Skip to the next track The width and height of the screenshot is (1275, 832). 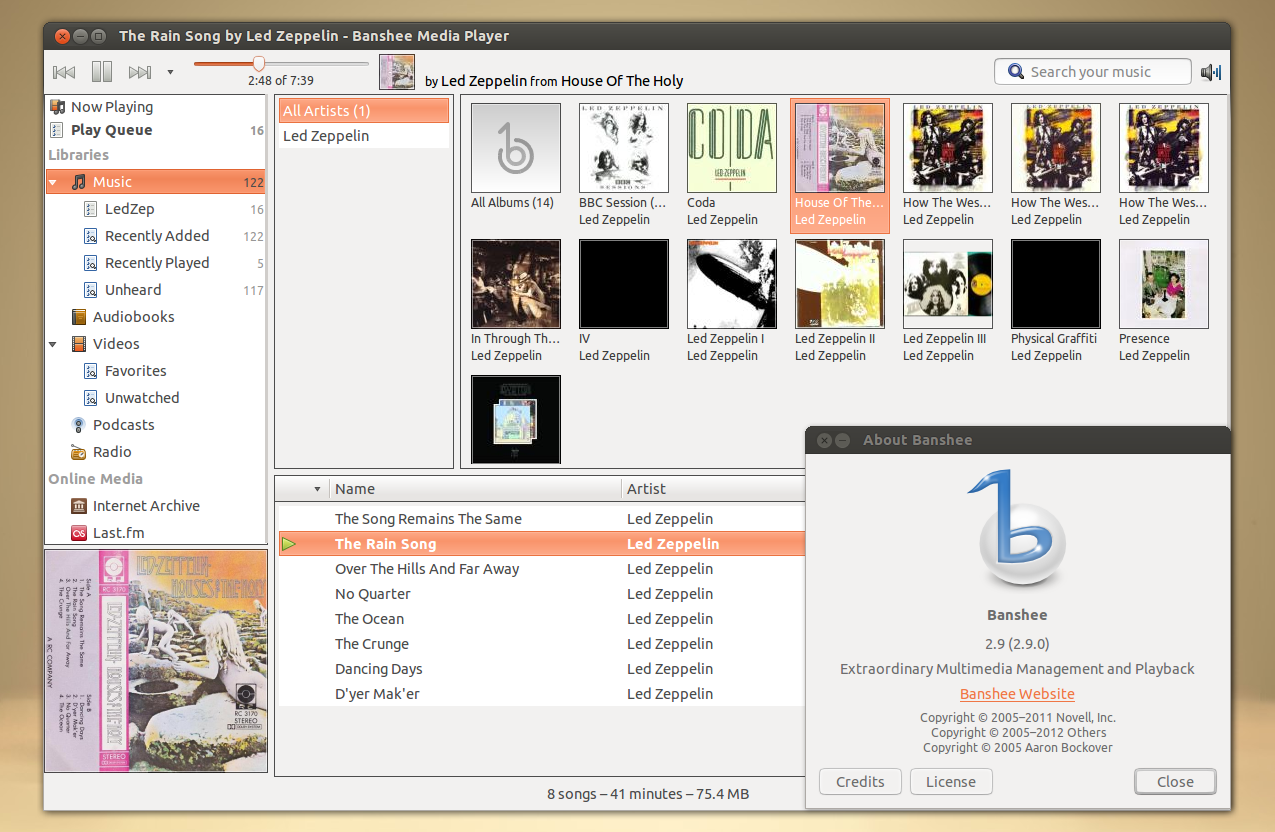[140, 72]
